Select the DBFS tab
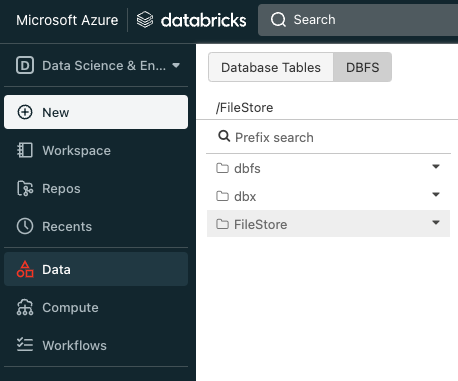The width and height of the screenshot is (458, 381). pyautogui.click(x=362, y=67)
